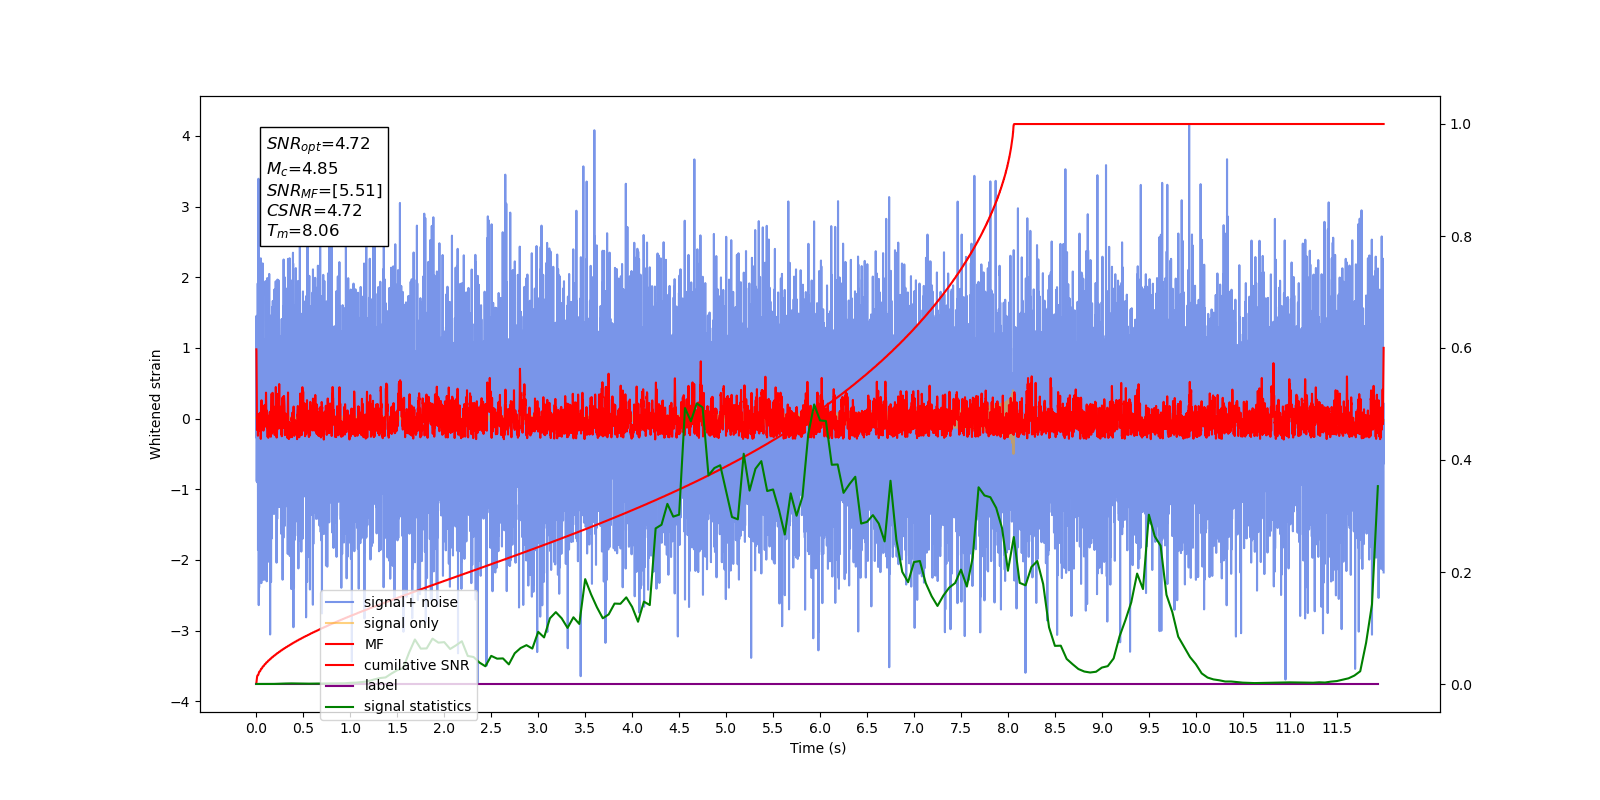This screenshot has width=1600, height=800.
Task: Click the green line sample in legend
Action: click(x=340, y=706)
